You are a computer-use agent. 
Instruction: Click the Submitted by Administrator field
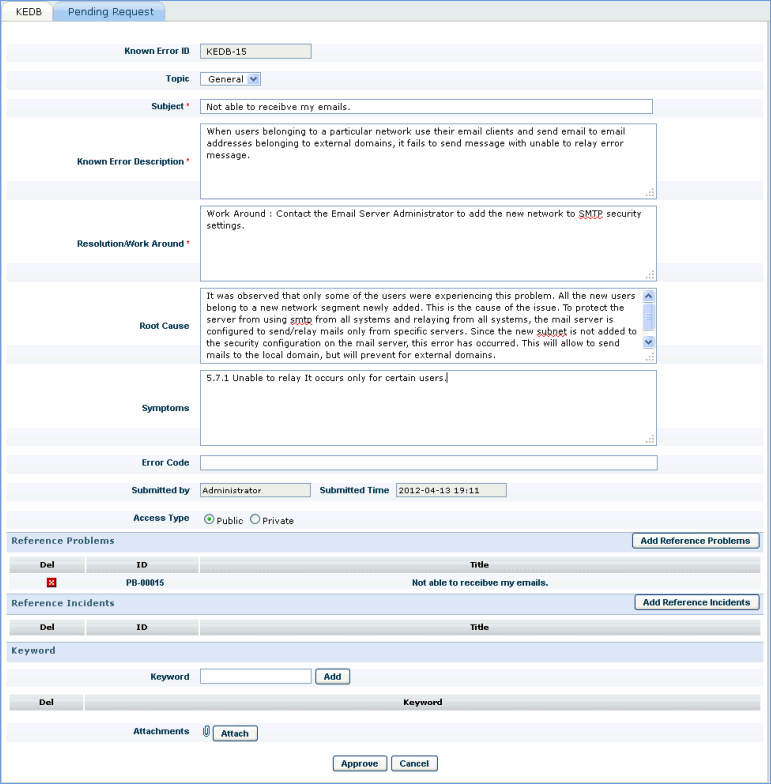pyautogui.click(x=256, y=490)
